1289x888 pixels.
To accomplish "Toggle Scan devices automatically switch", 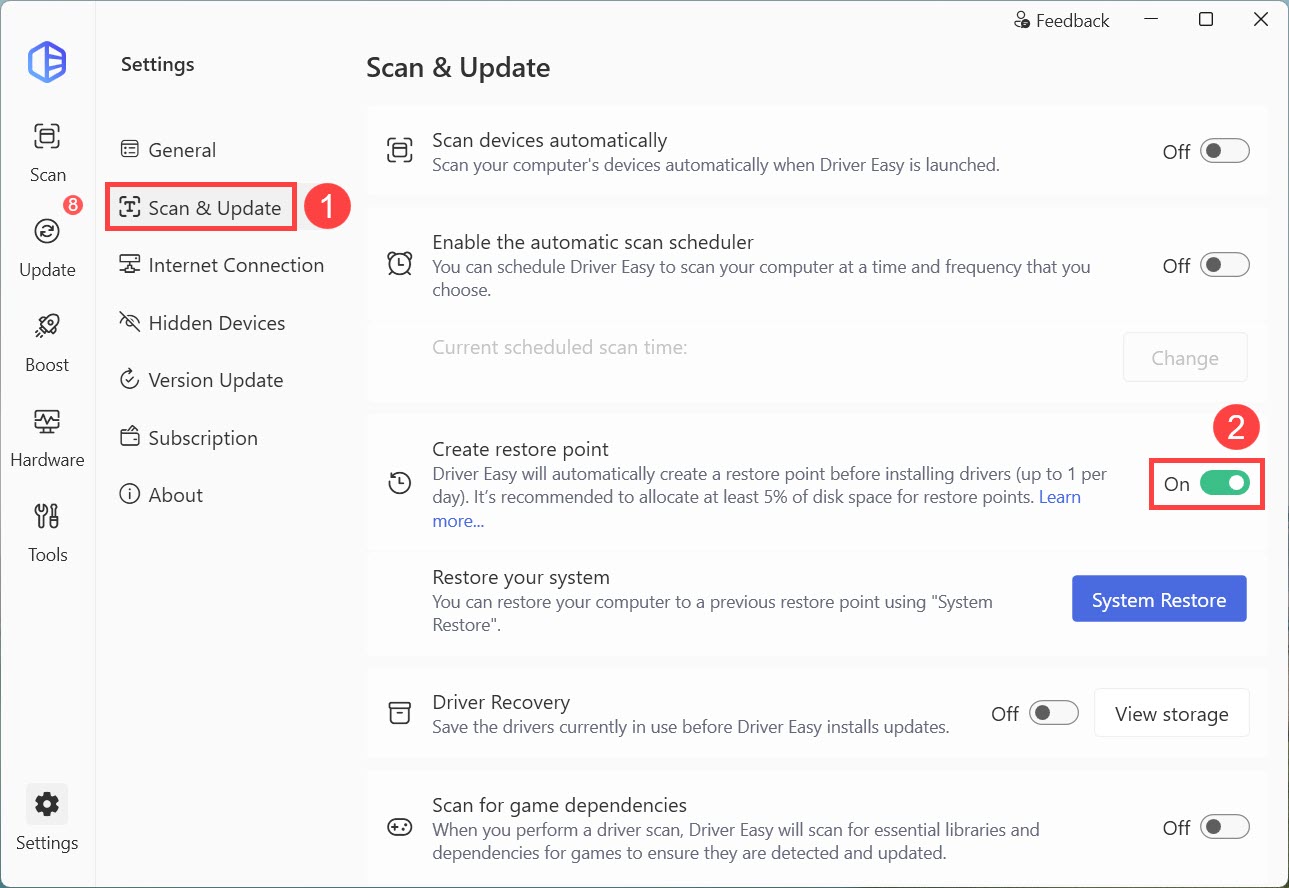I will 1225,151.
